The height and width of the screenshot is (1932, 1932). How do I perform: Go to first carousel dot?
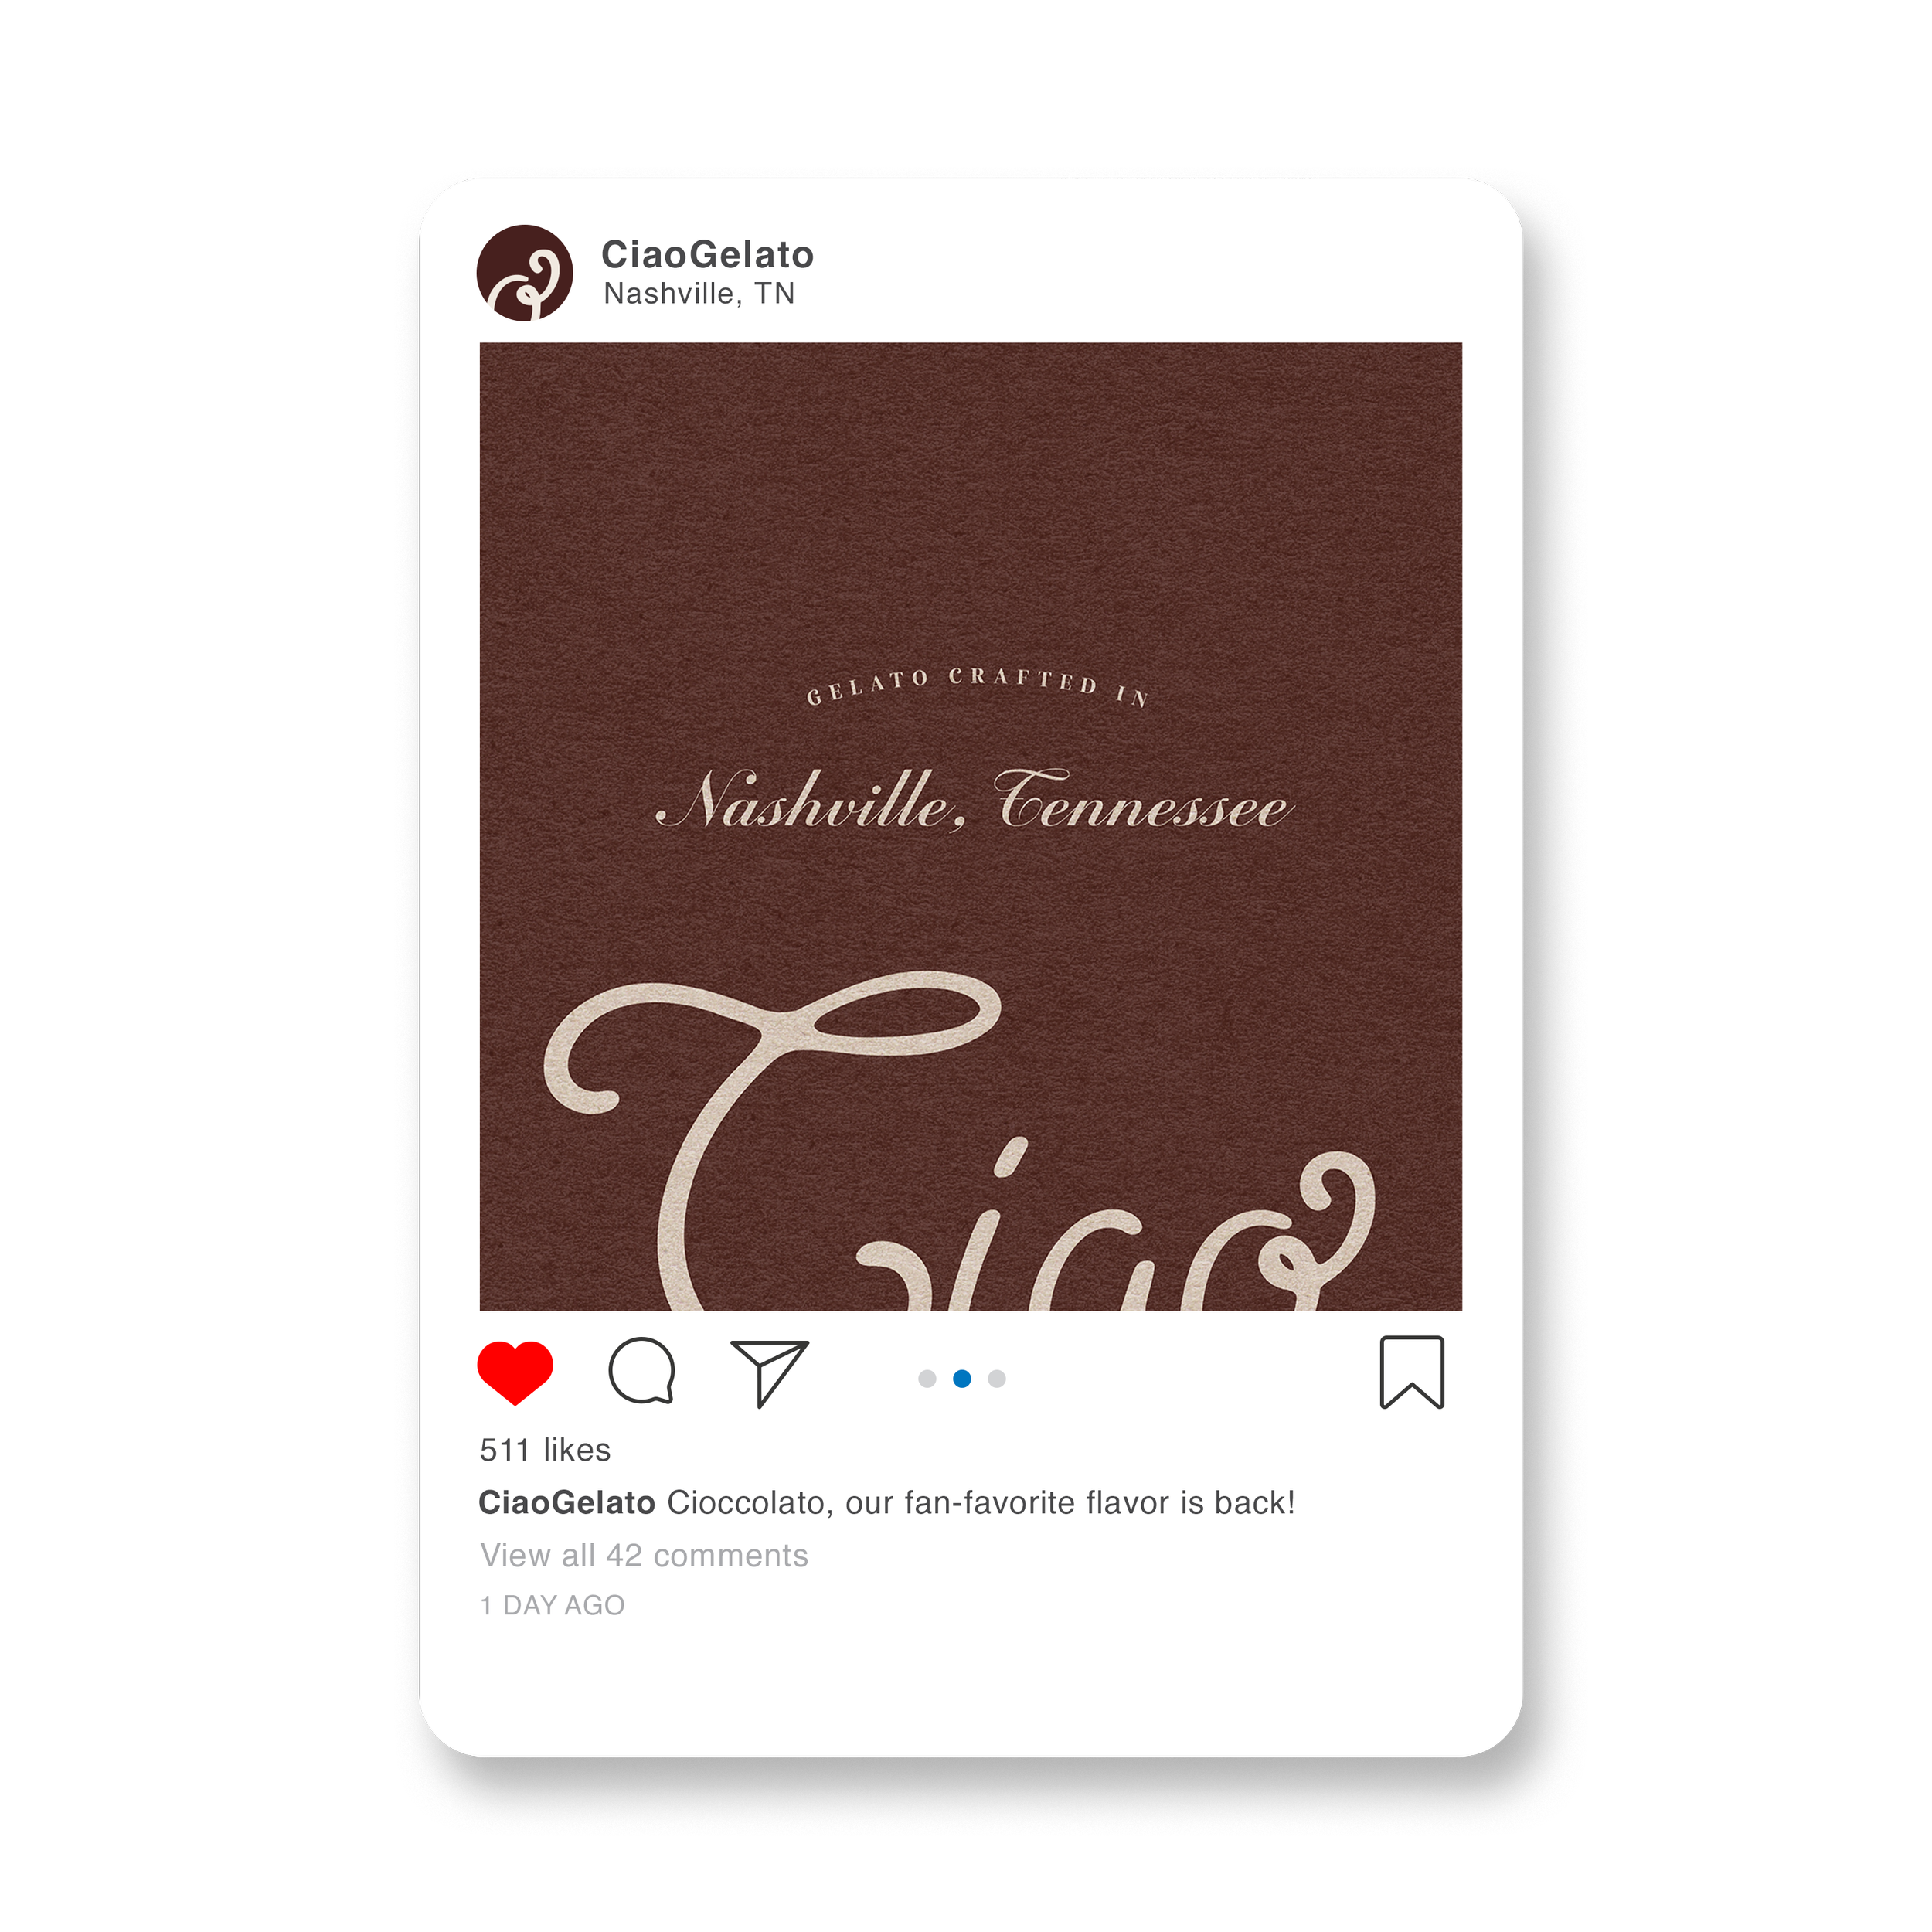pyautogui.click(x=927, y=1379)
